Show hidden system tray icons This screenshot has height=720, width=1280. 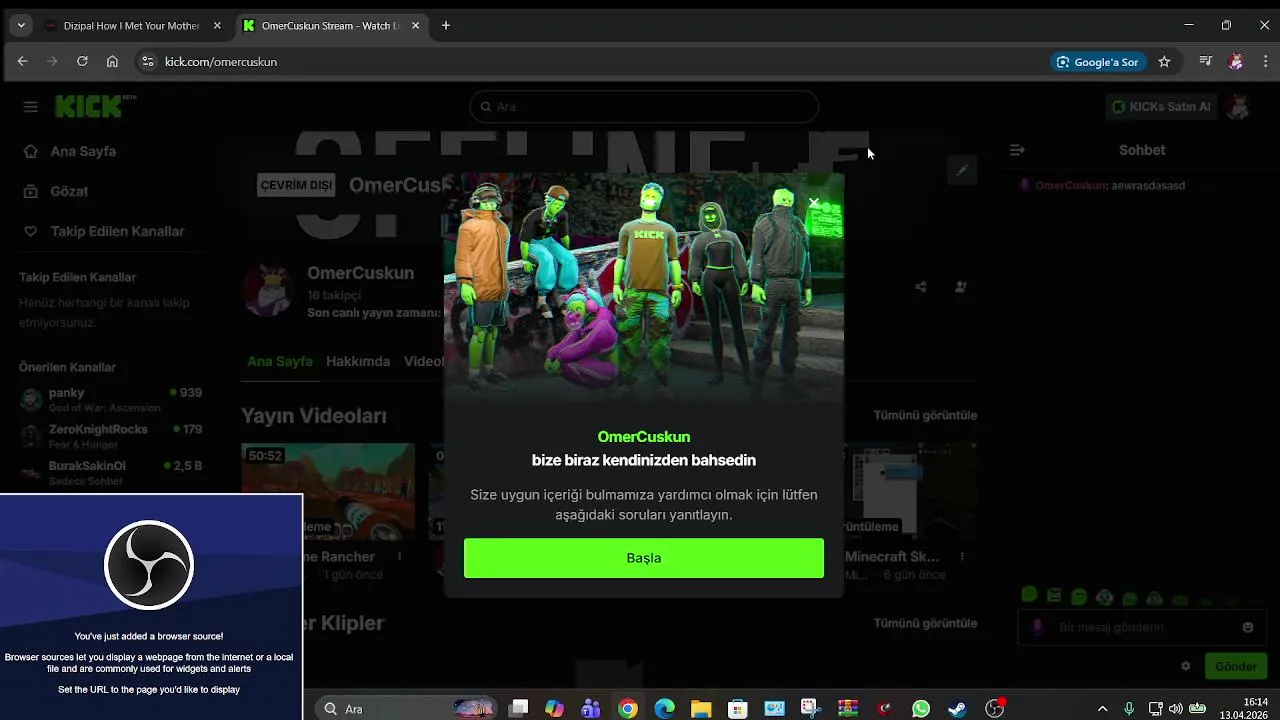[x=1103, y=708]
